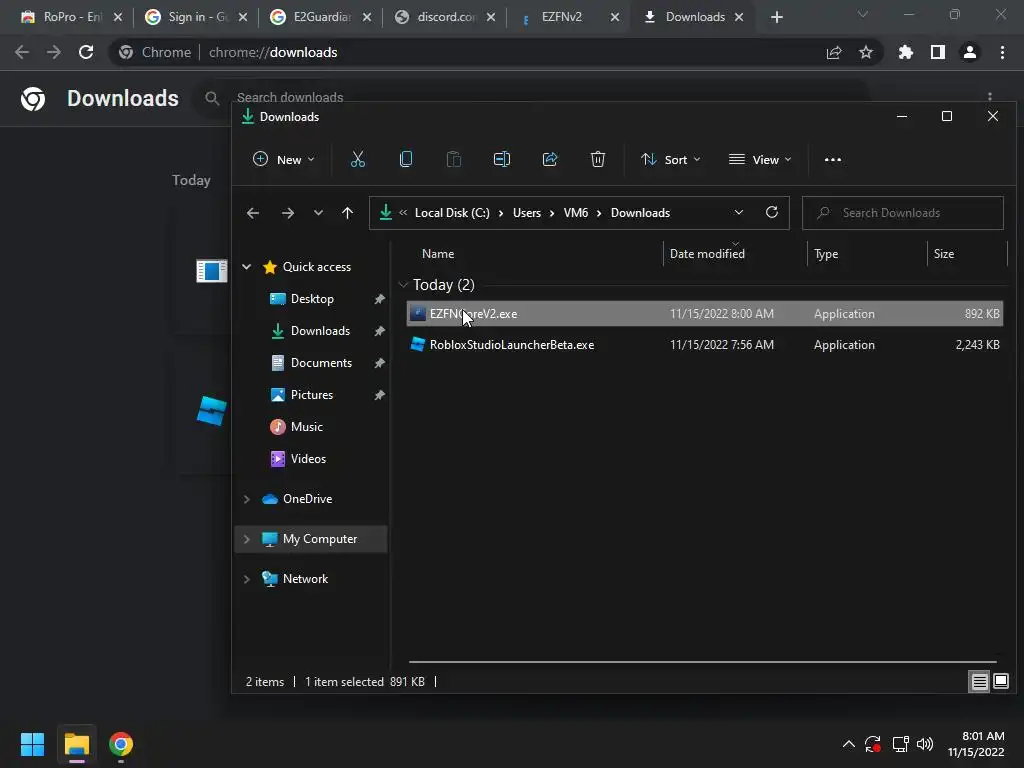This screenshot has width=1024, height=768.
Task: Sort by the Size column header
Action: [944, 254]
